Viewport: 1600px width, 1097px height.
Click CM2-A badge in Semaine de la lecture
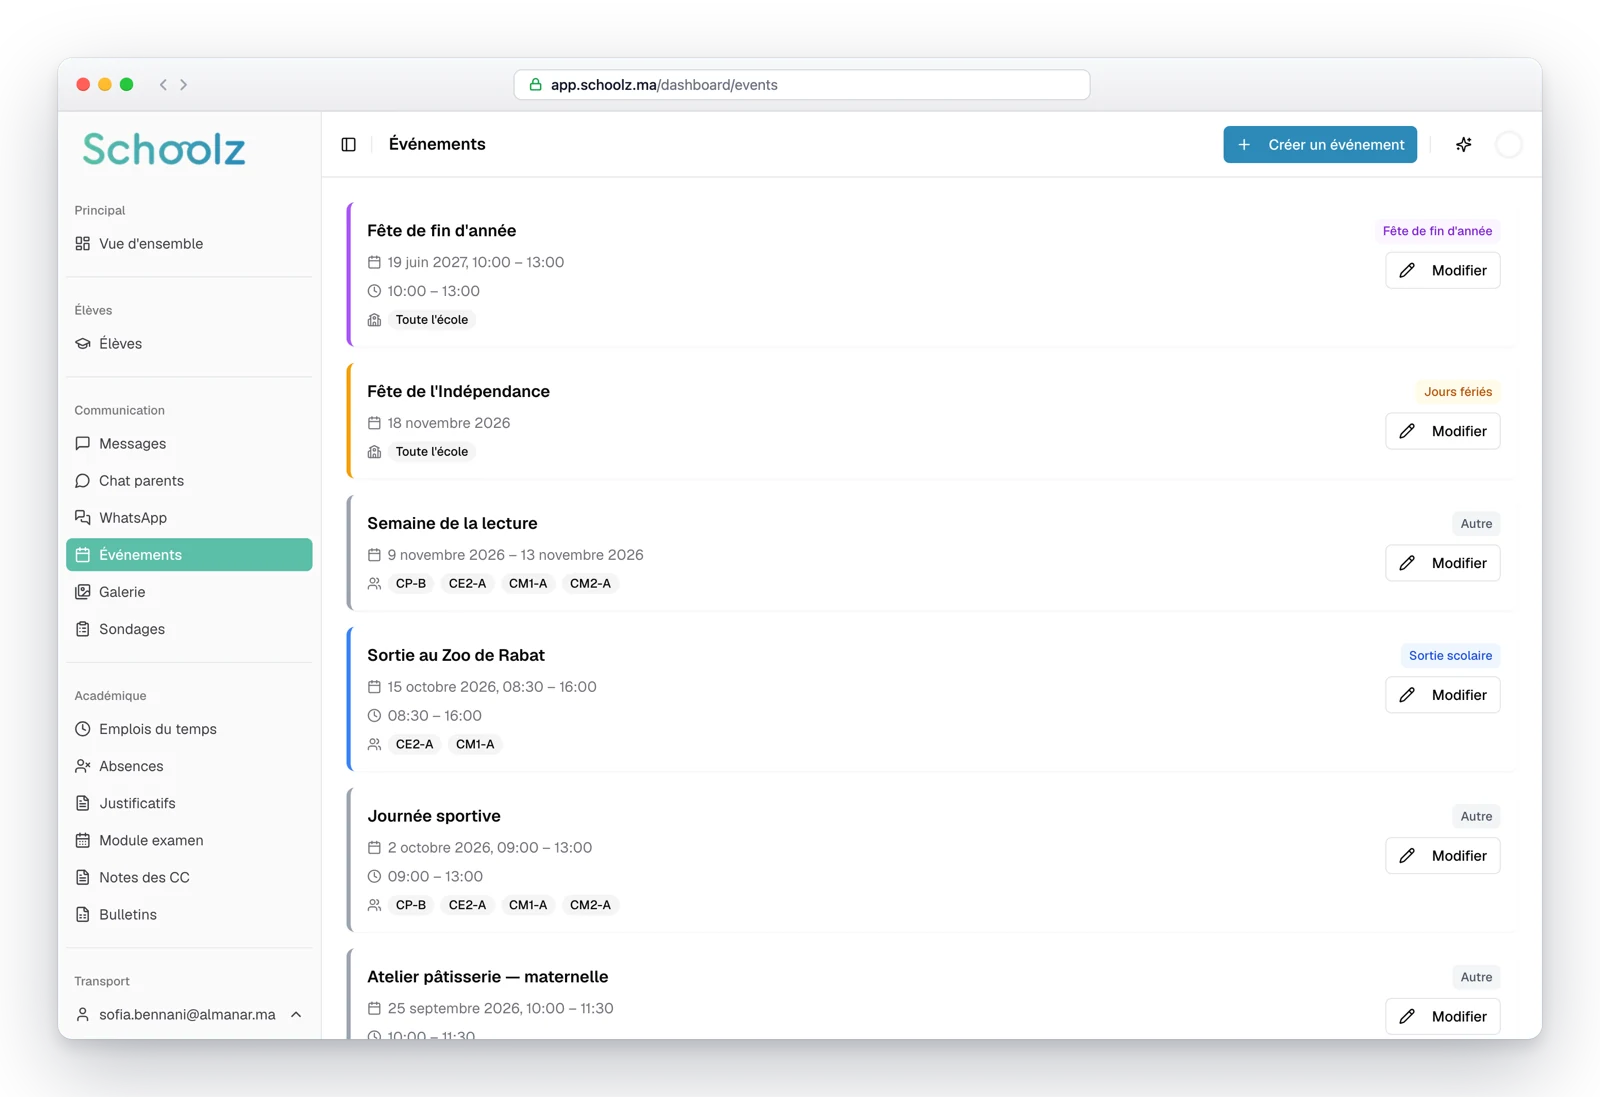tap(590, 584)
